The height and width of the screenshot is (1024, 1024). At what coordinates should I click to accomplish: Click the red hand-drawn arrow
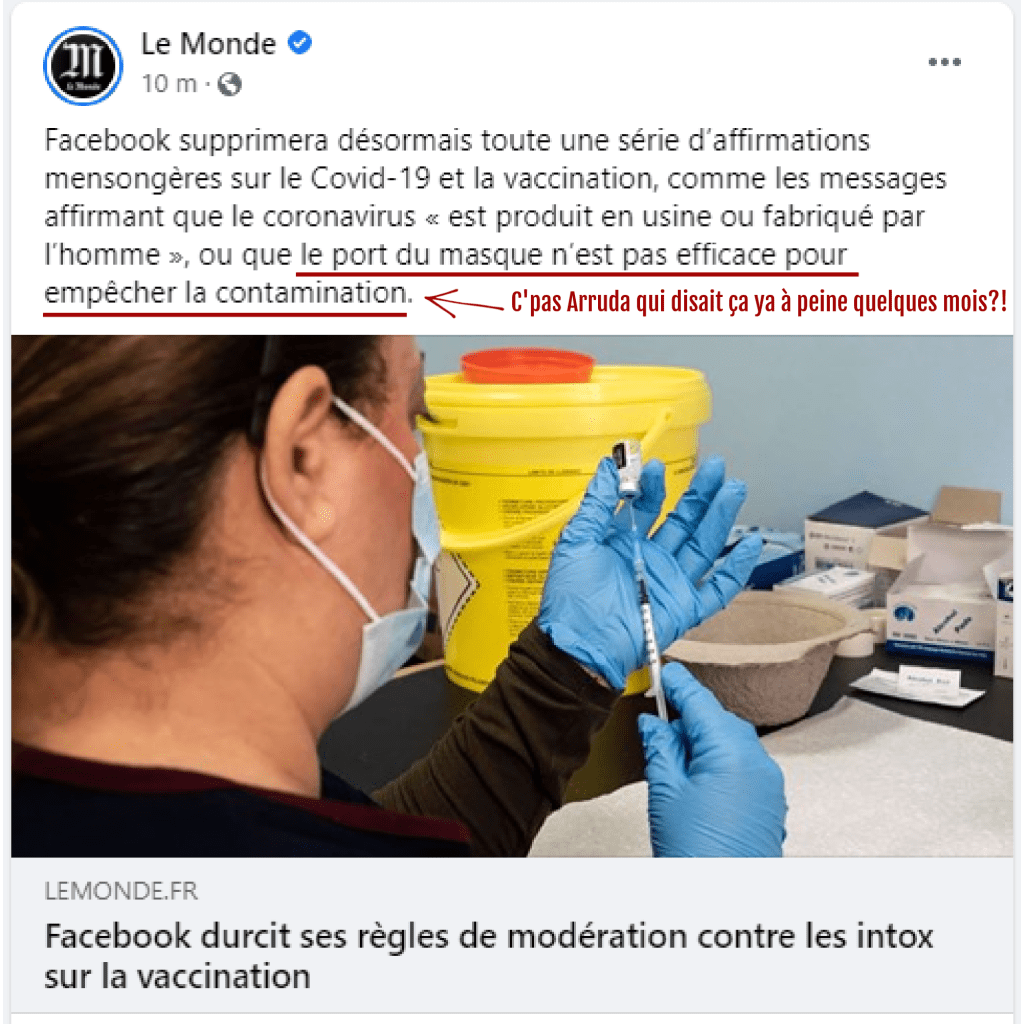464,303
